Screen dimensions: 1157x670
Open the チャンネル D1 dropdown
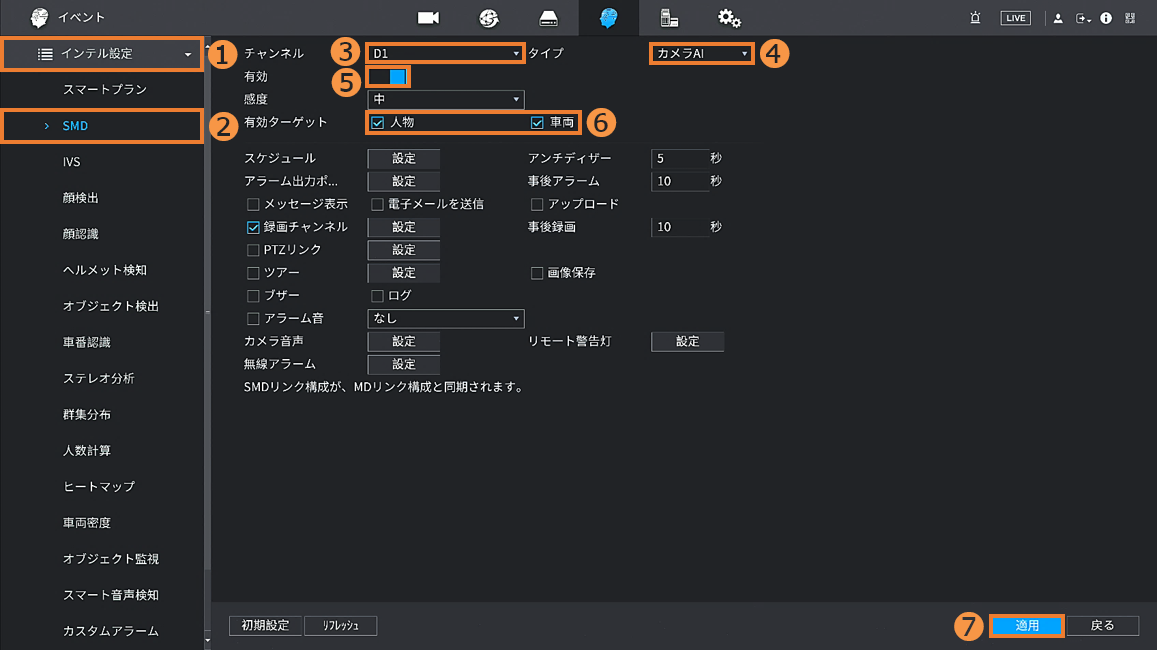(445, 53)
